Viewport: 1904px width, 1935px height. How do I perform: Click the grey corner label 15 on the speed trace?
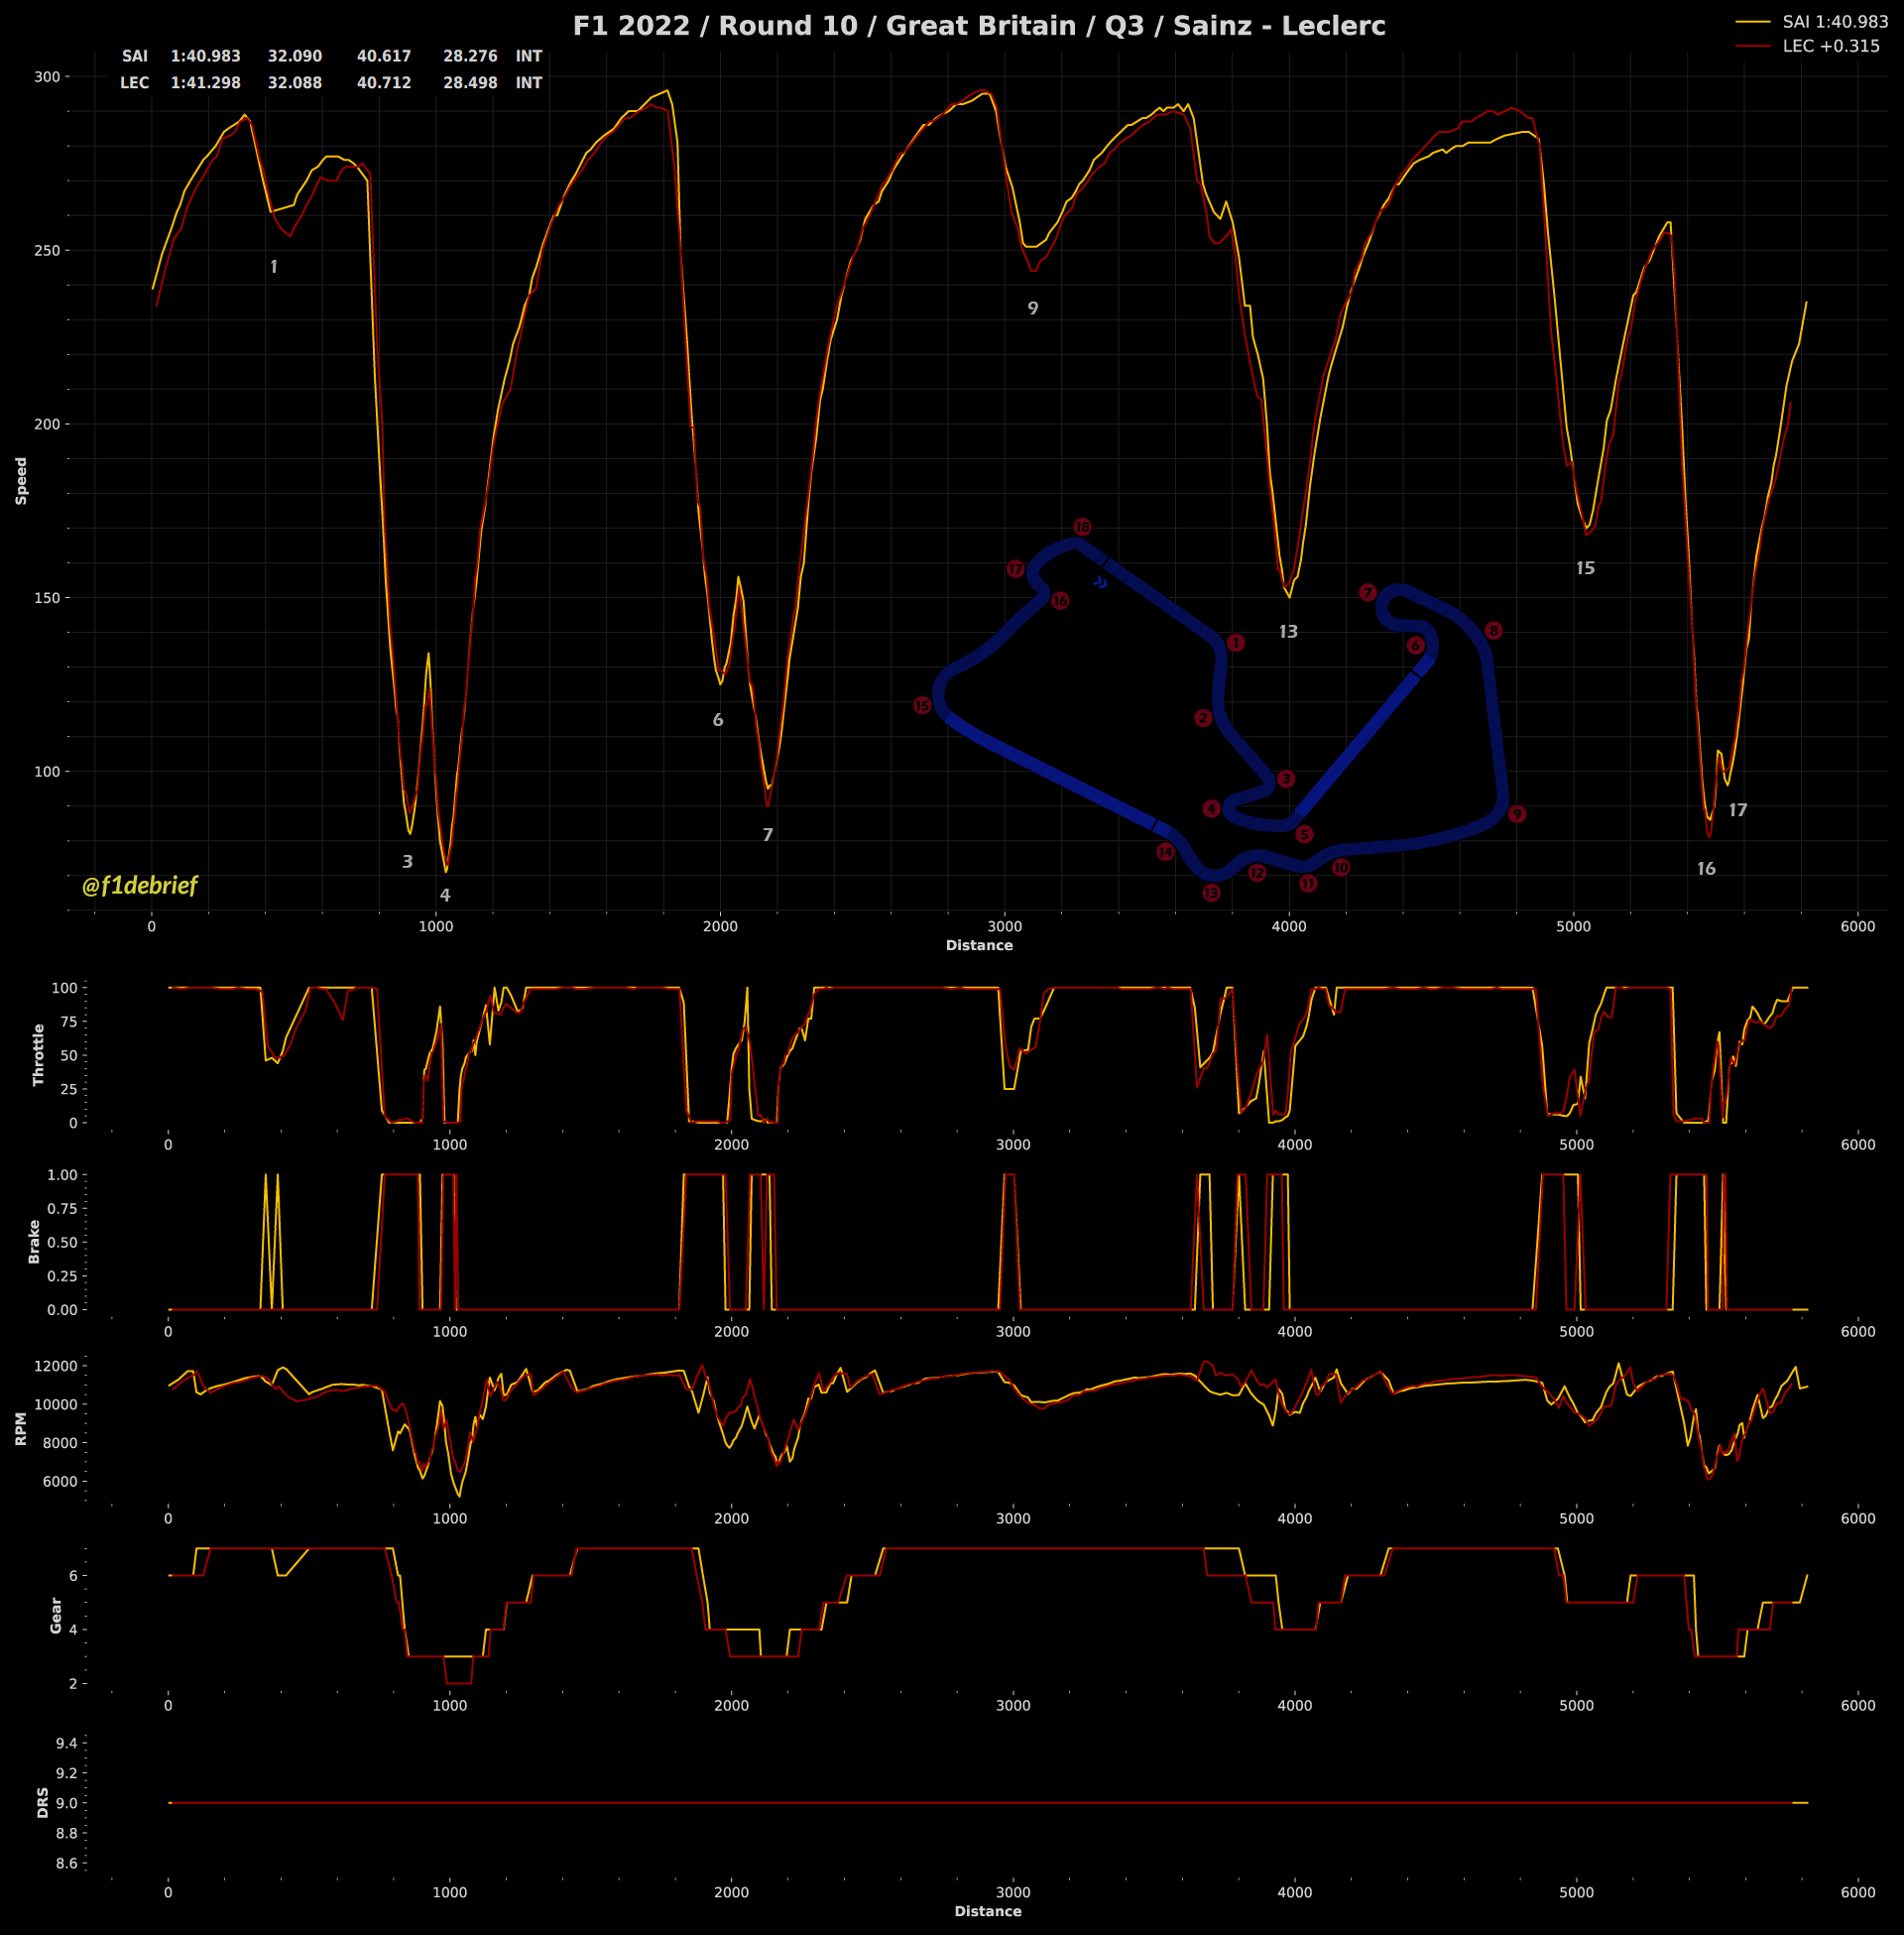click(x=1586, y=568)
